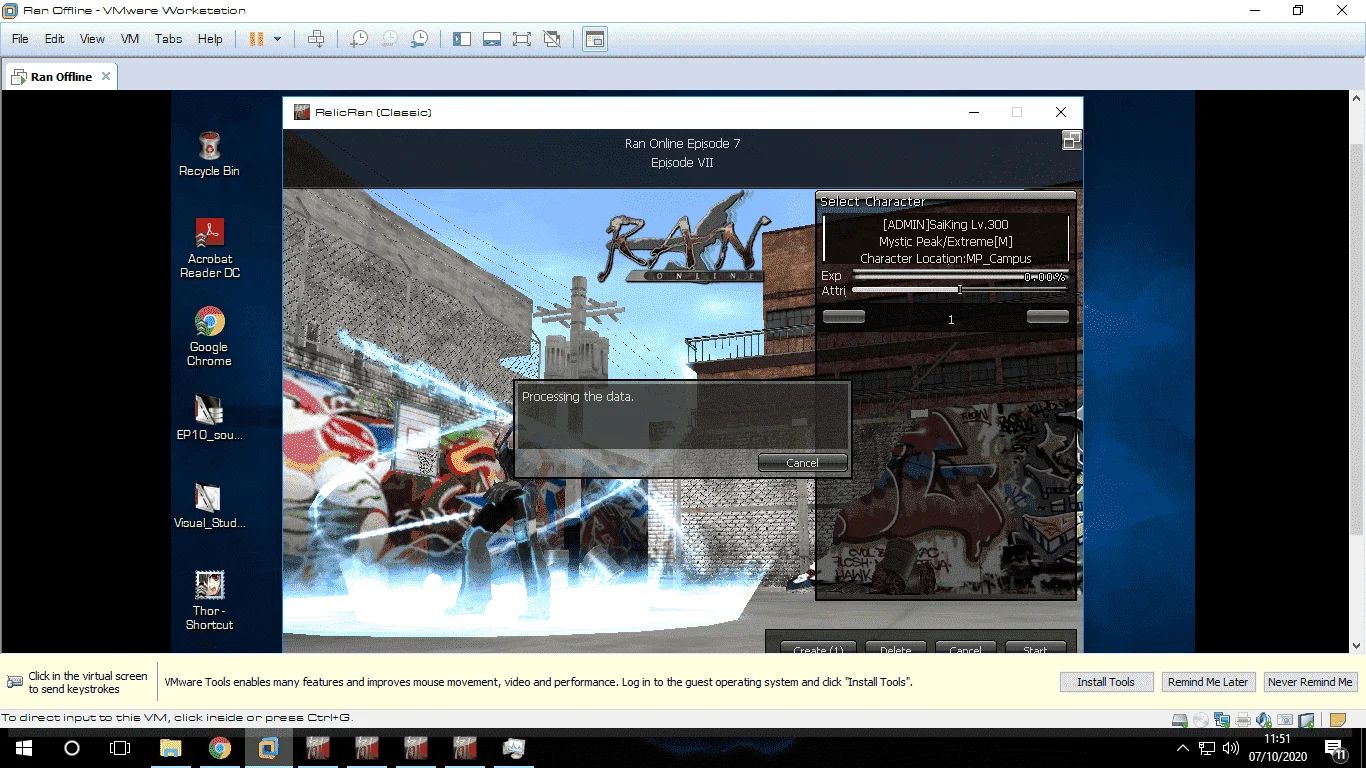Screen dimensions: 1366x768
Task: Go to next character page
Action: point(1047,317)
